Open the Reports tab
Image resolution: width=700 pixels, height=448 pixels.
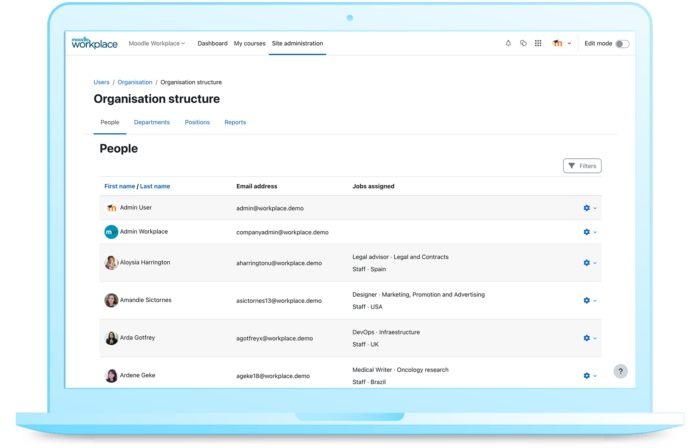[x=235, y=122]
